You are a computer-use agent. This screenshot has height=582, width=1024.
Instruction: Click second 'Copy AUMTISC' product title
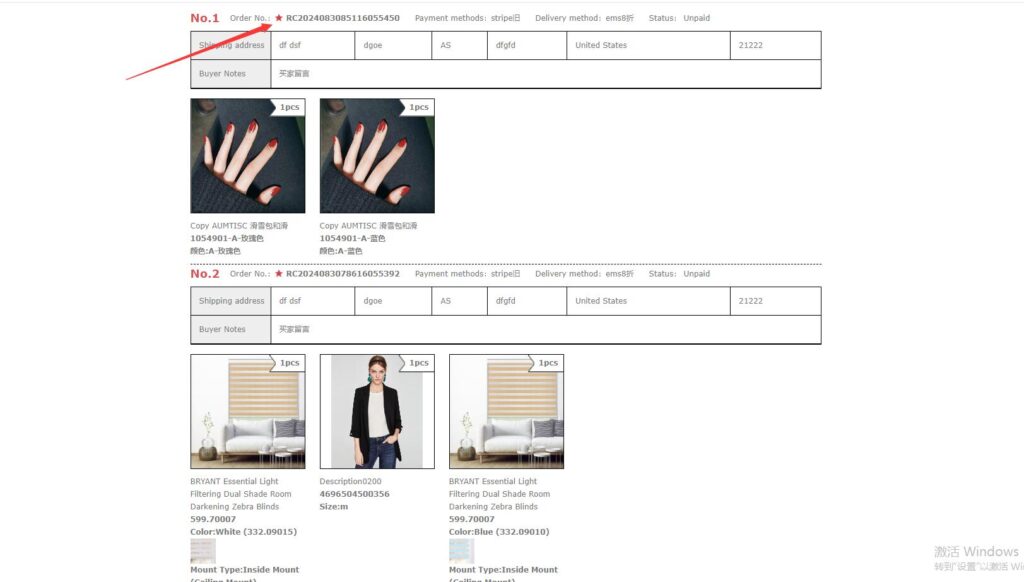(x=368, y=225)
